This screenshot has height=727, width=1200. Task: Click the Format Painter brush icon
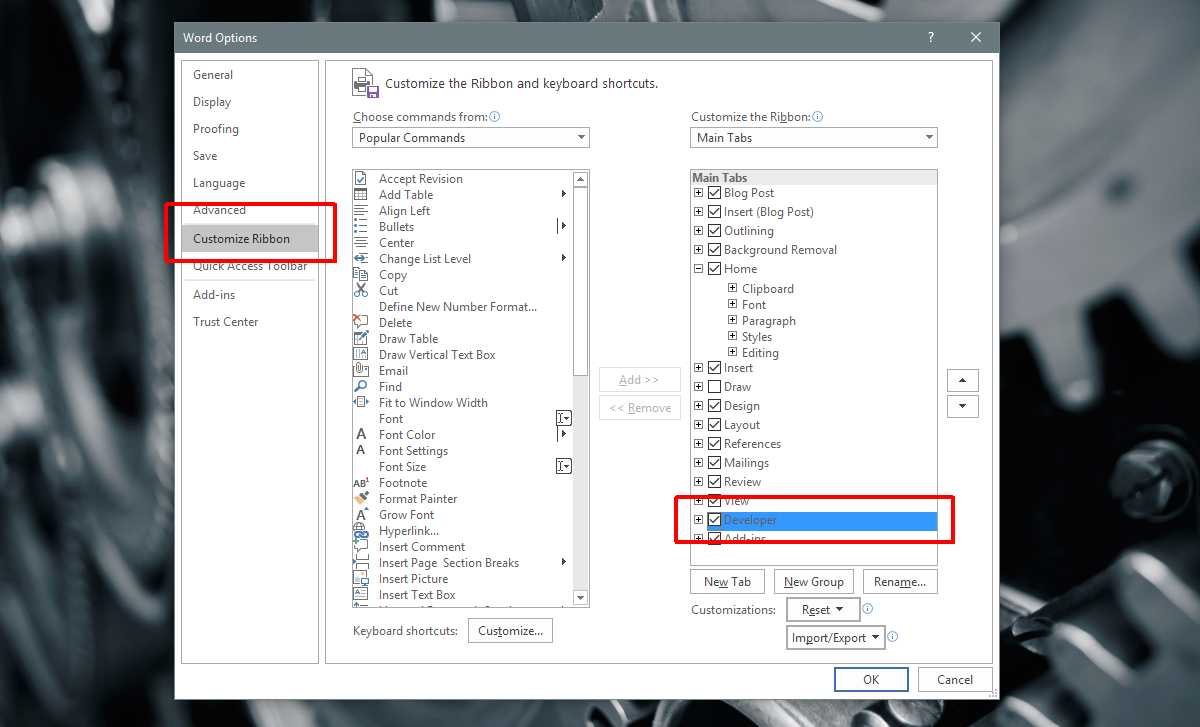pyautogui.click(x=361, y=499)
